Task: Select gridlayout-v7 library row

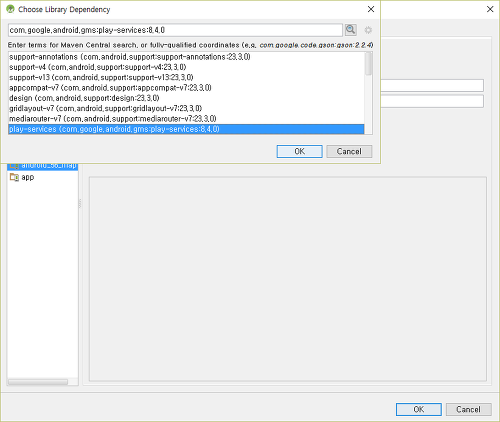Action: 186,109
